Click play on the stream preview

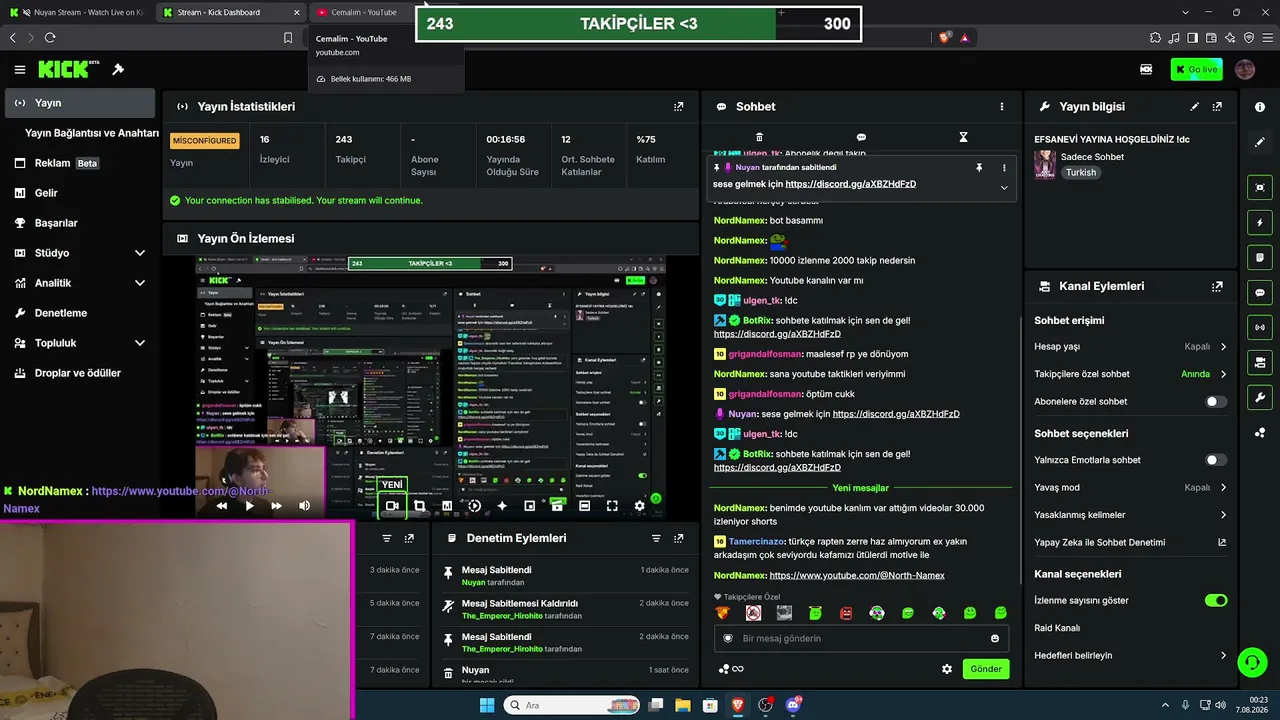click(249, 506)
